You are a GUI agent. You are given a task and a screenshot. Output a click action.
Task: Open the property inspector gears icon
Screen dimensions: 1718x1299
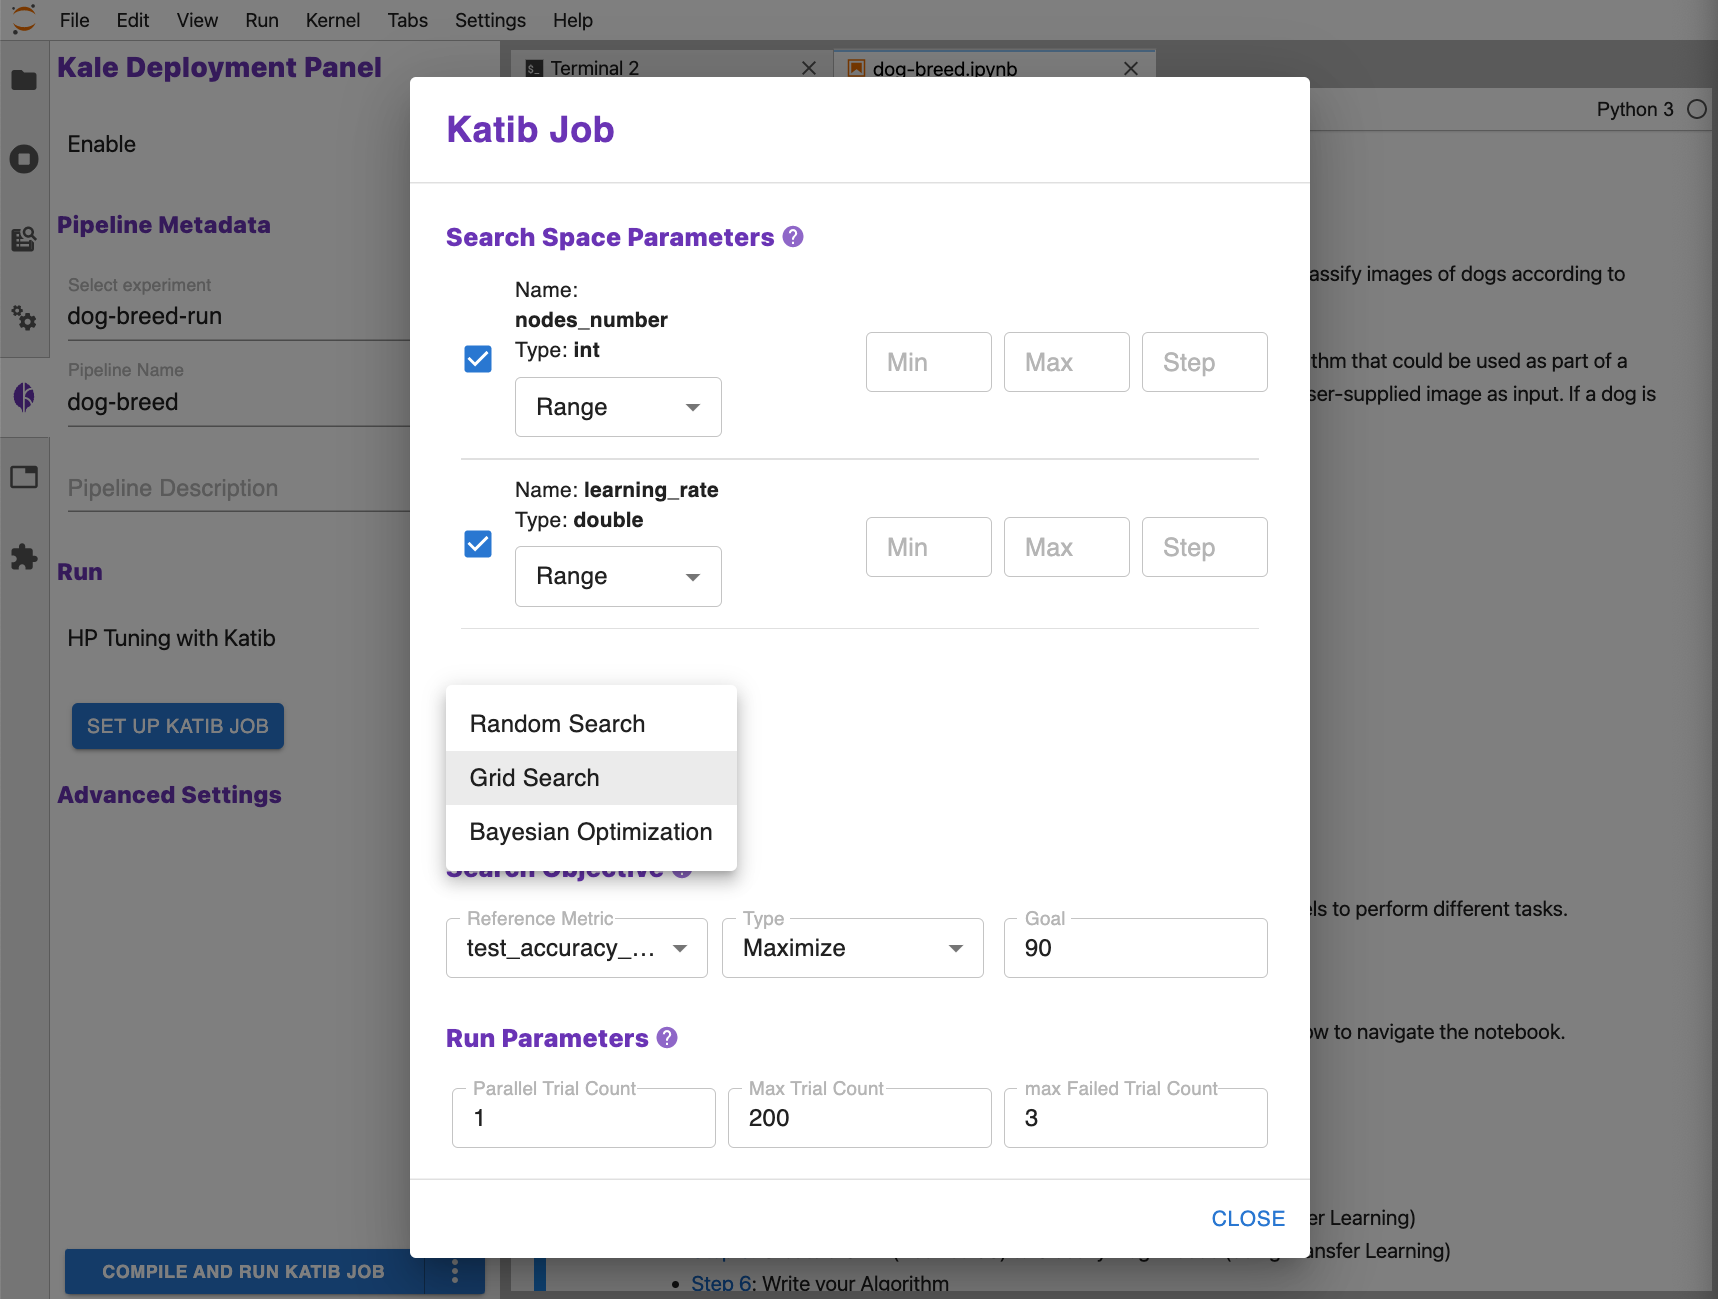point(24,318)
